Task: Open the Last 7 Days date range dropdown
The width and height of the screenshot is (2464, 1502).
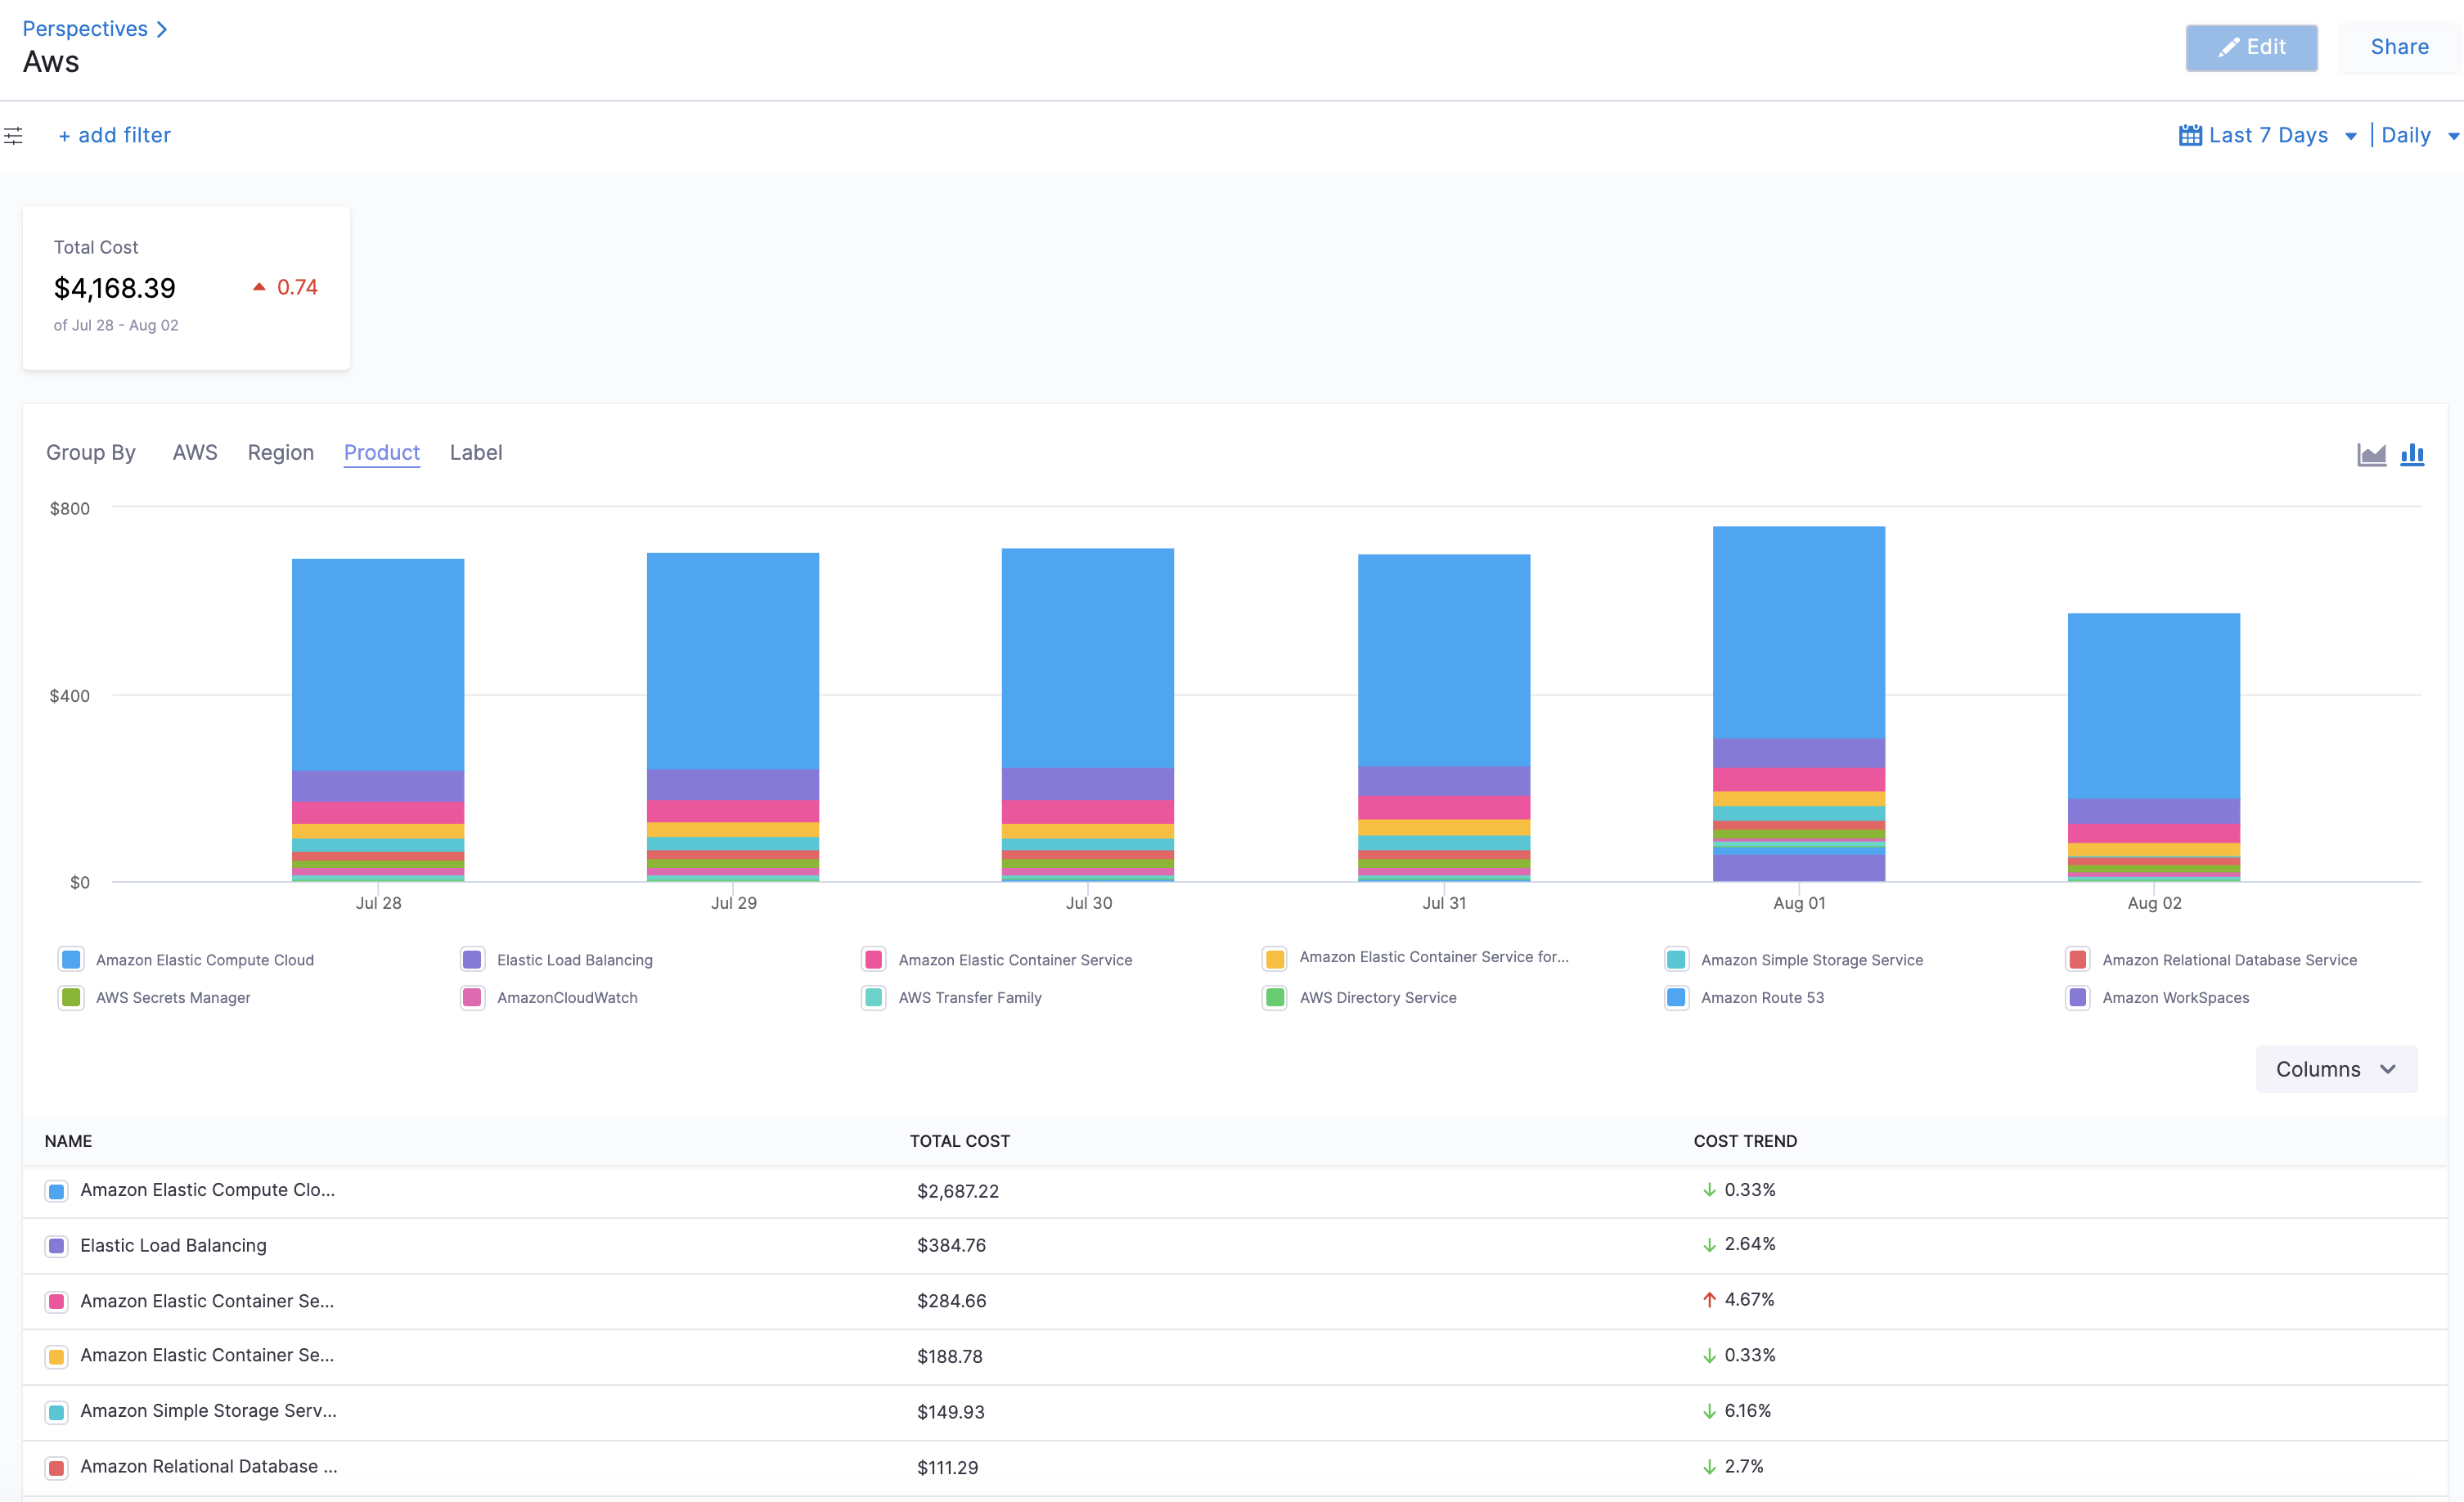Action: 2269,135
